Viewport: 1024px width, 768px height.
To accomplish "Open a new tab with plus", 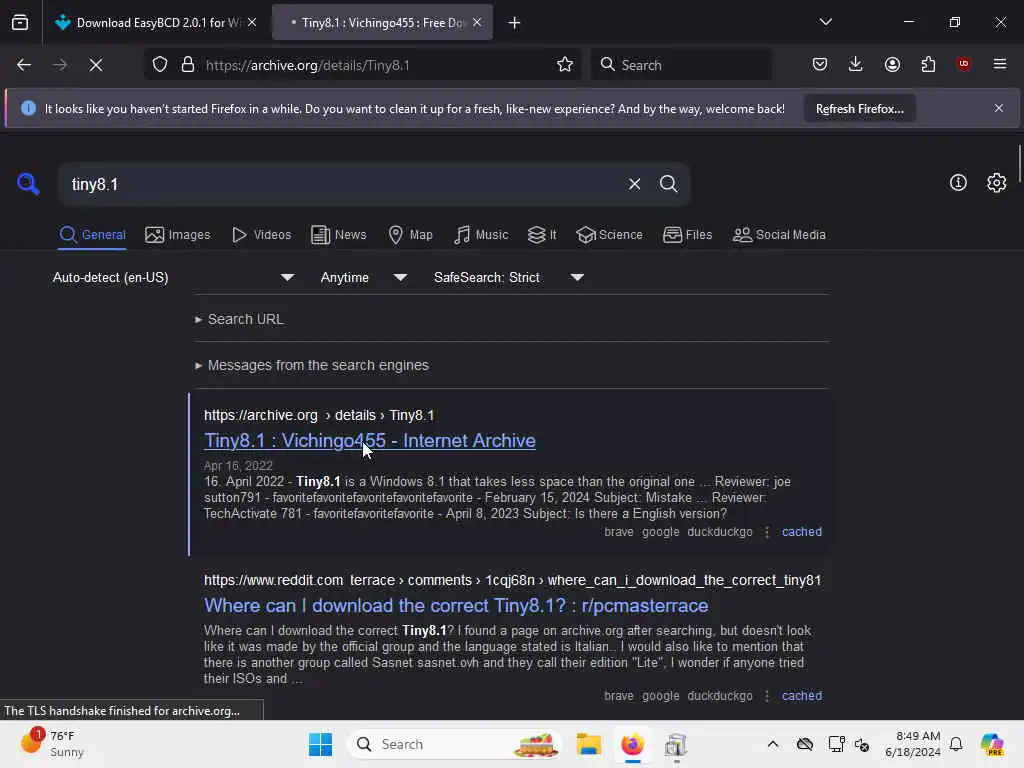I will [515, 23].
